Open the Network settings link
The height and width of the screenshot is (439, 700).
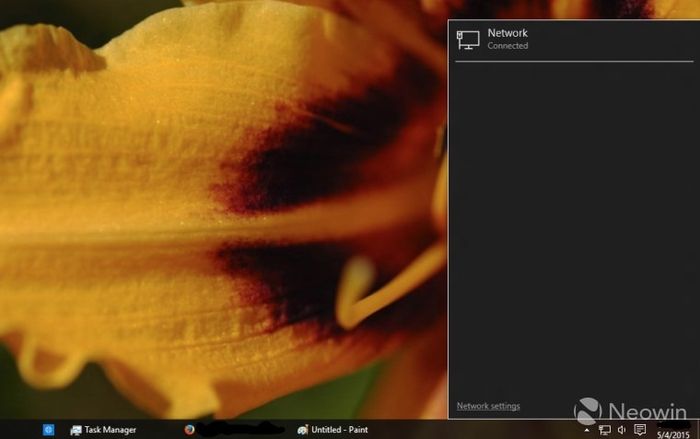click(x=488, y=406)
